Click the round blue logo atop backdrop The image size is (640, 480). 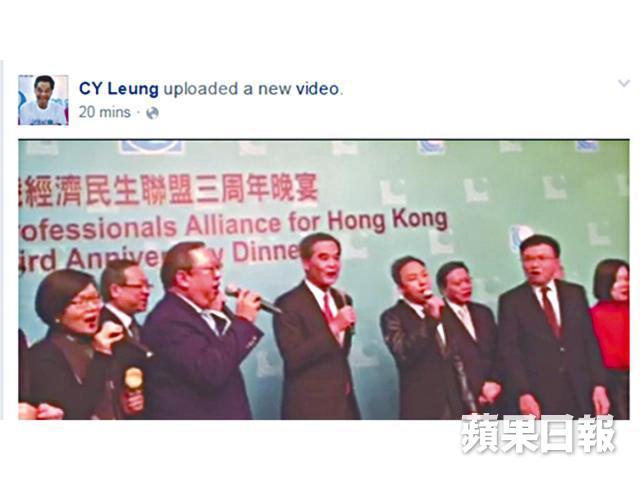tap(152, 146)
